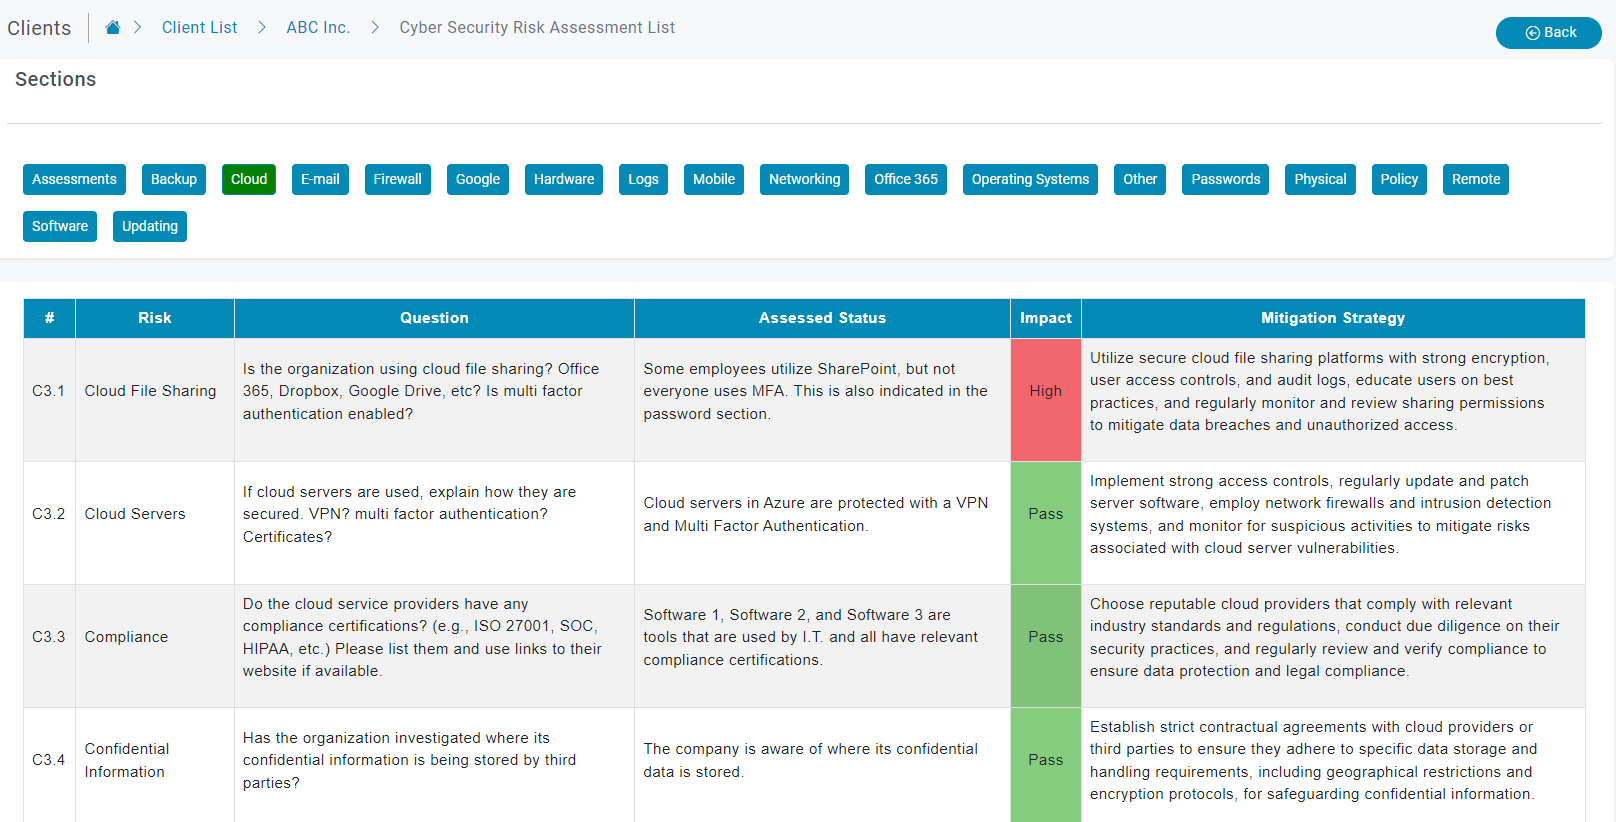This screenshot has width=1616, height=822.
Task: Click the Risk column header
Action: pyautogui.click(x=155, y=318)
